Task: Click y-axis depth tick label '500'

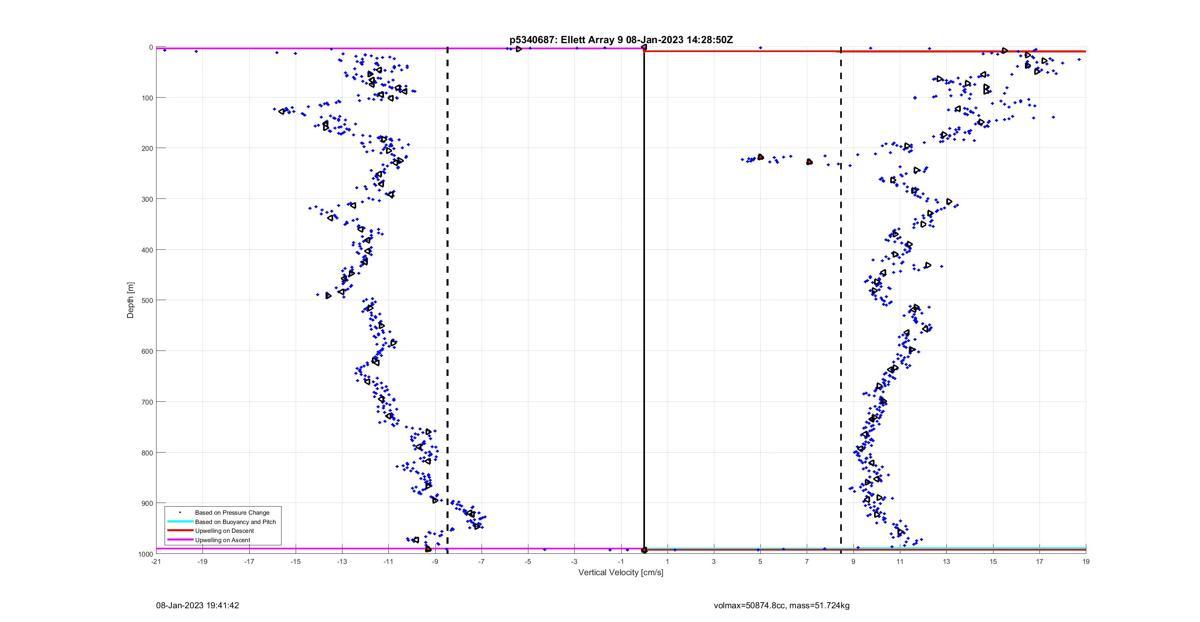Action: [x=146, y=300]
